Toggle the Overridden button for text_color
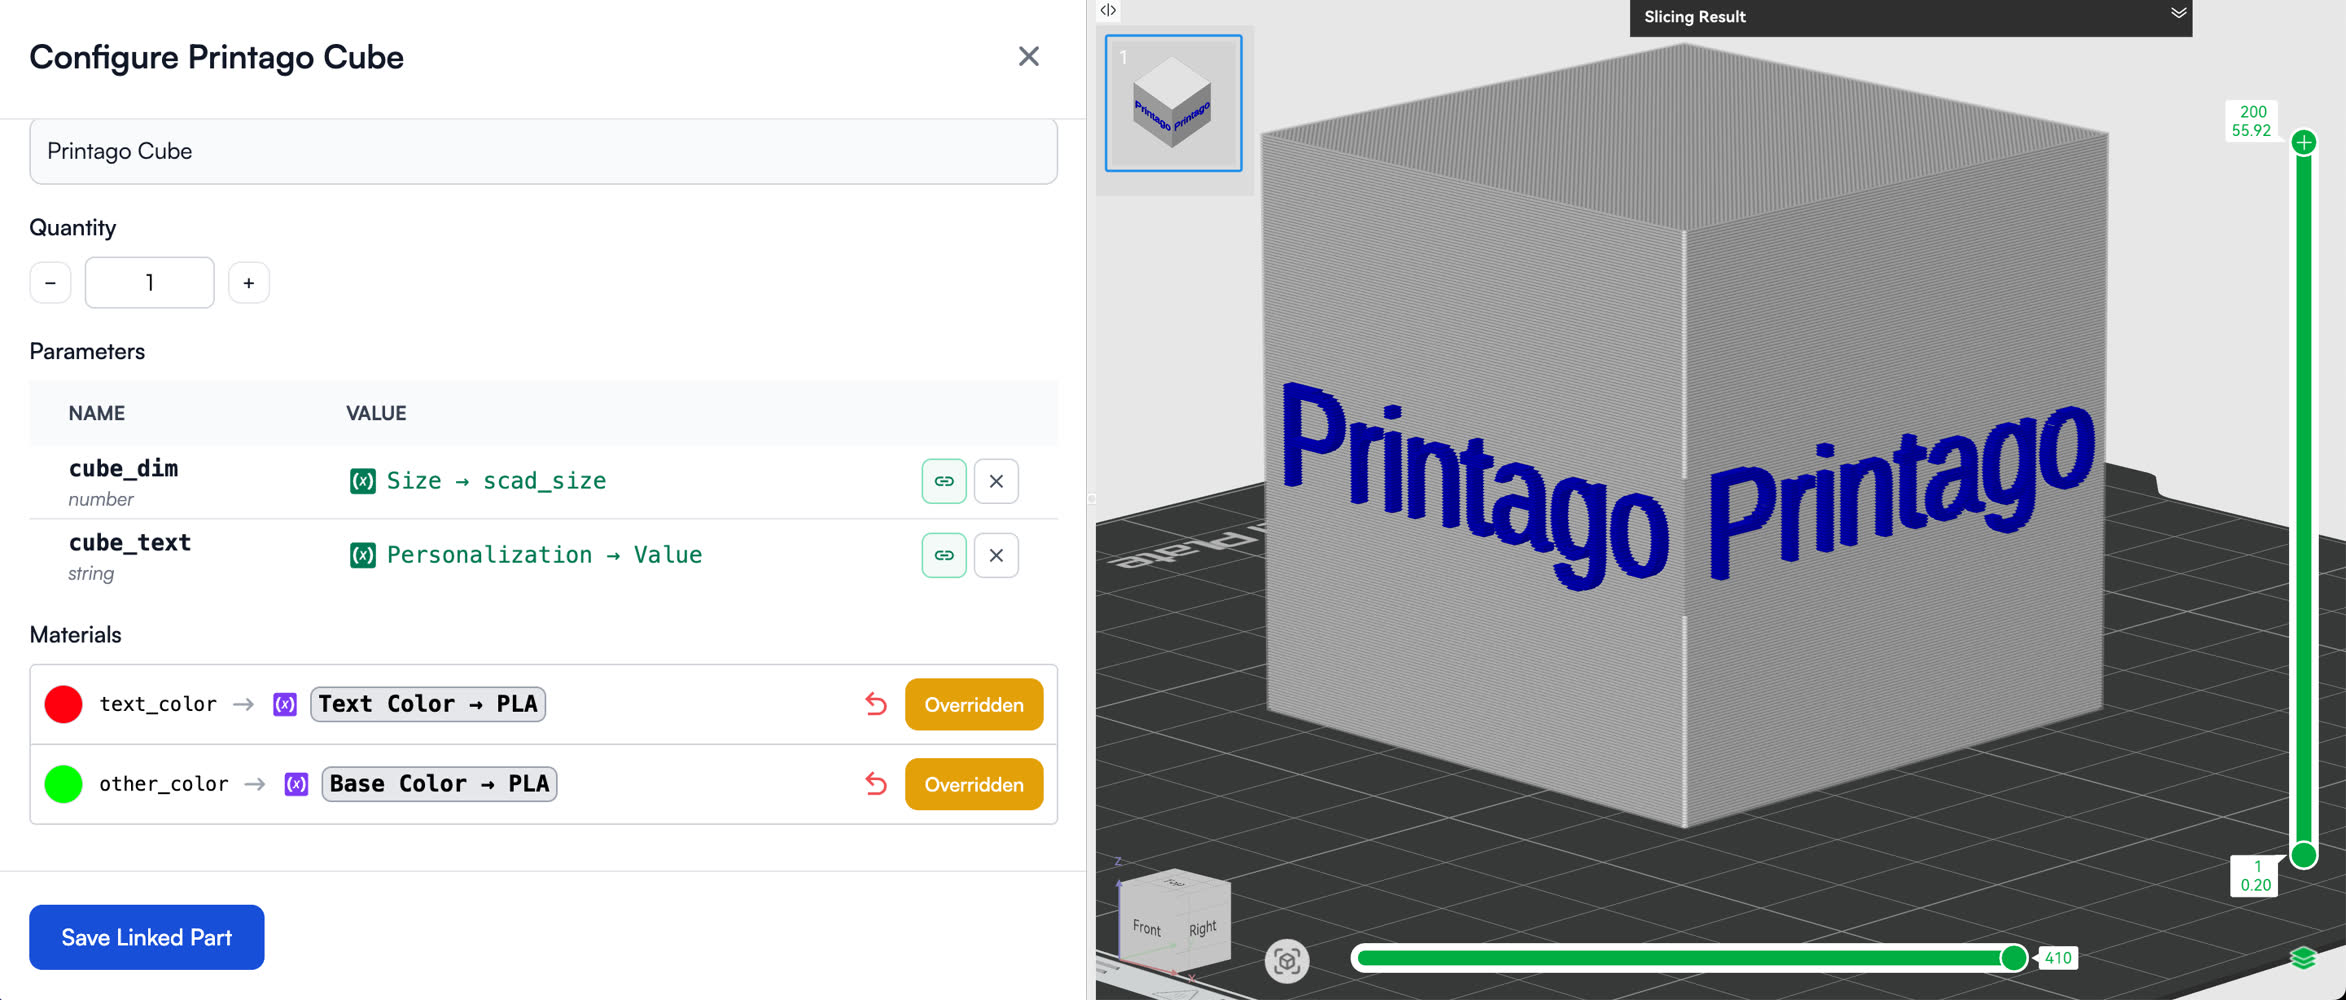Image resolution: width=2346 pixels, height=1000 pixels. [973, 704]
